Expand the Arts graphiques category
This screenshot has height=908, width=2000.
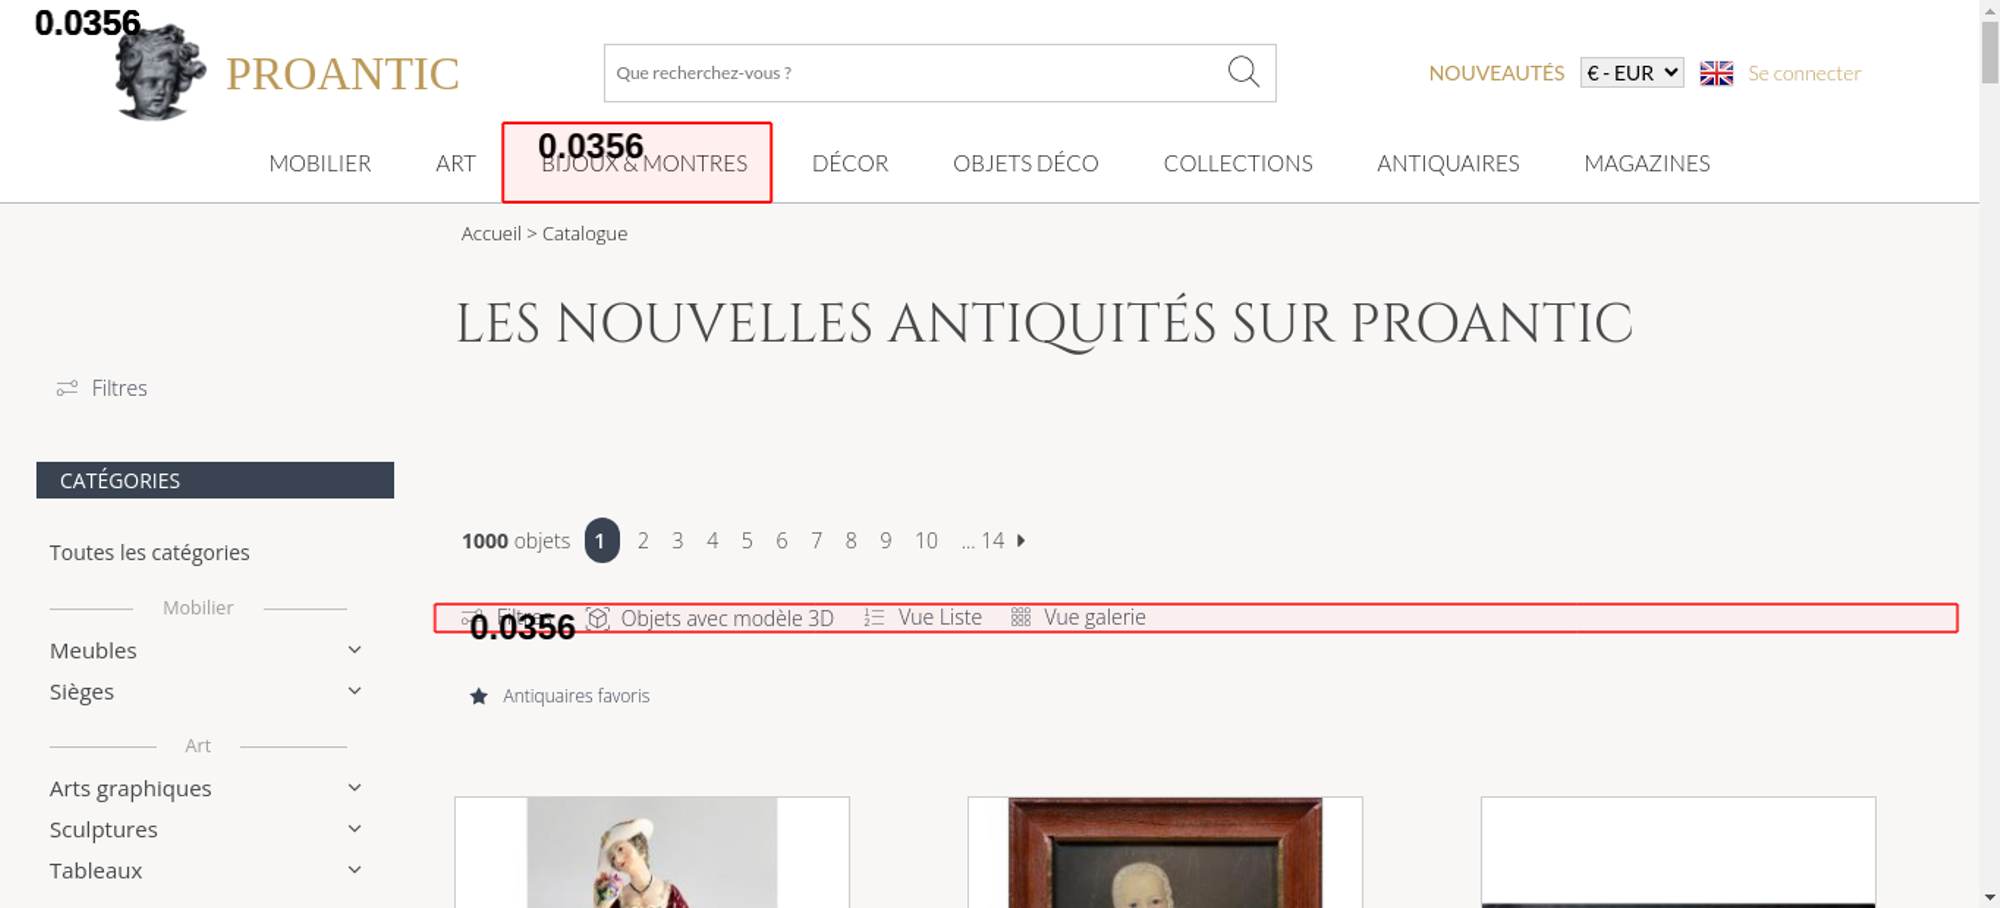click(x=354, y=788)
